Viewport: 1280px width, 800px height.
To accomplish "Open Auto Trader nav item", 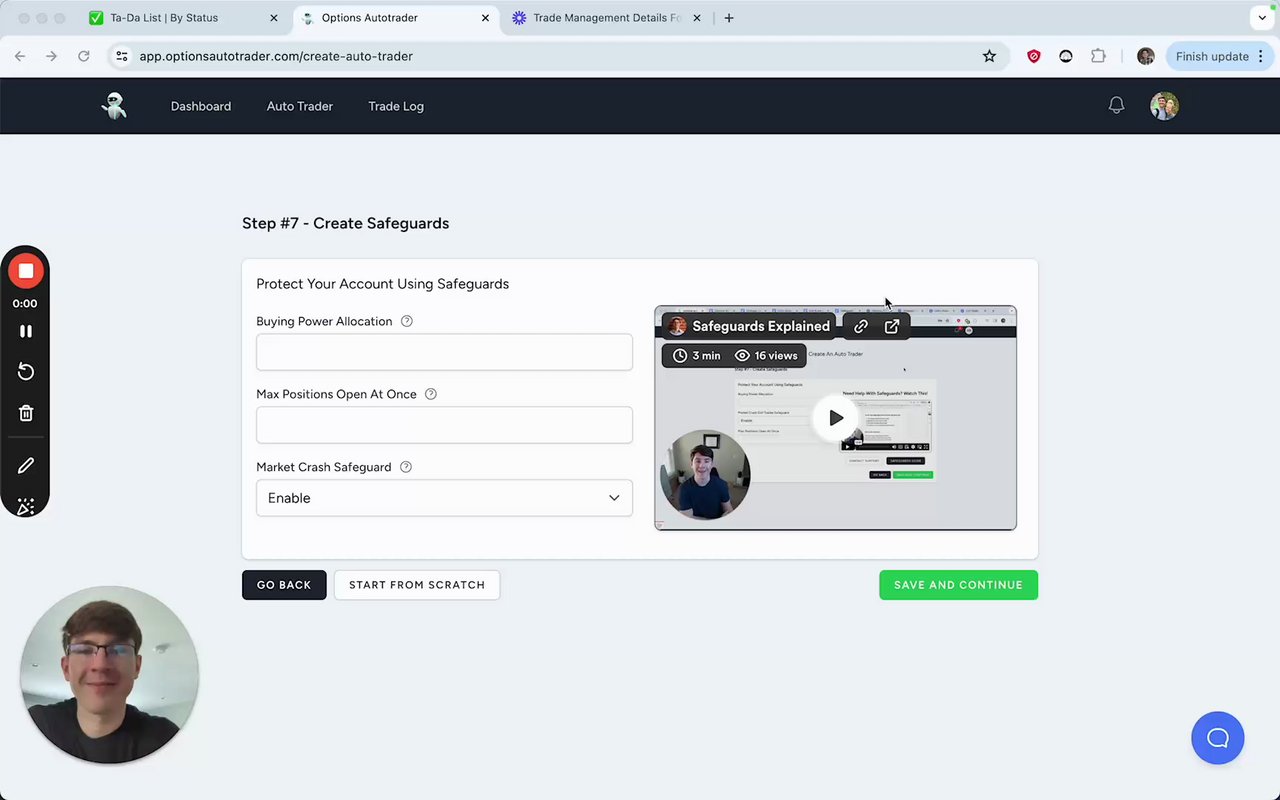I will coord(300,106).
